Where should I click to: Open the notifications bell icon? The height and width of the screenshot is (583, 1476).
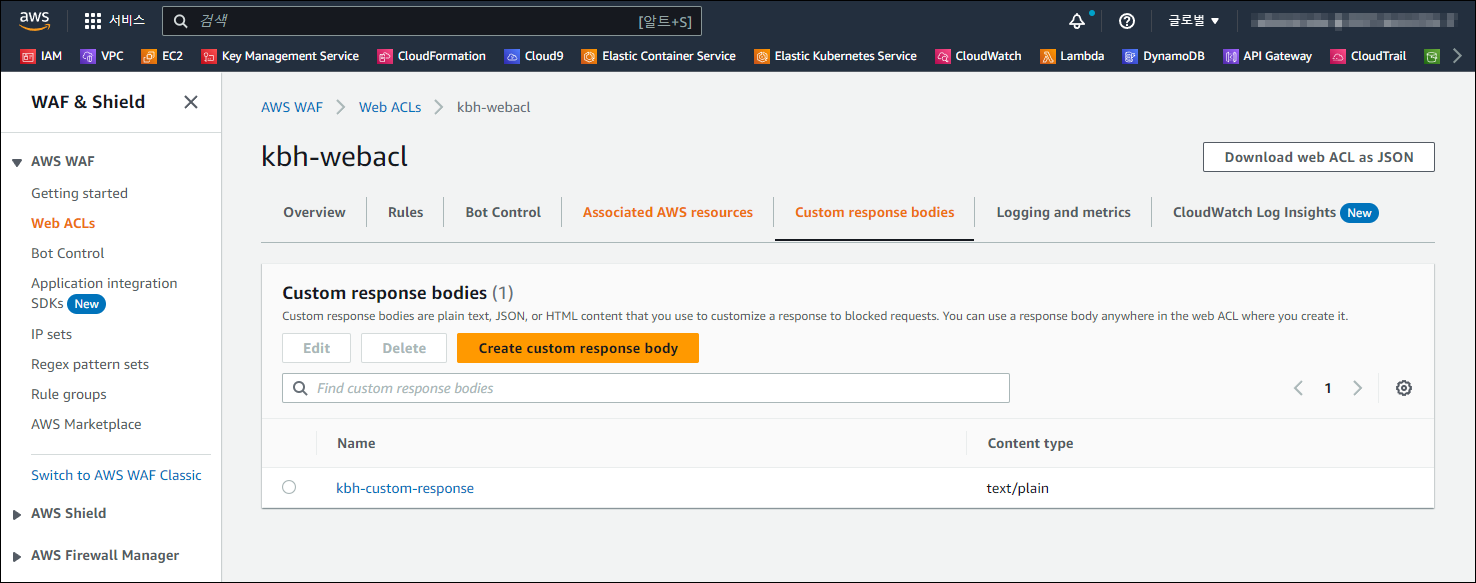pyautogui.click(x=1077, y=21)
